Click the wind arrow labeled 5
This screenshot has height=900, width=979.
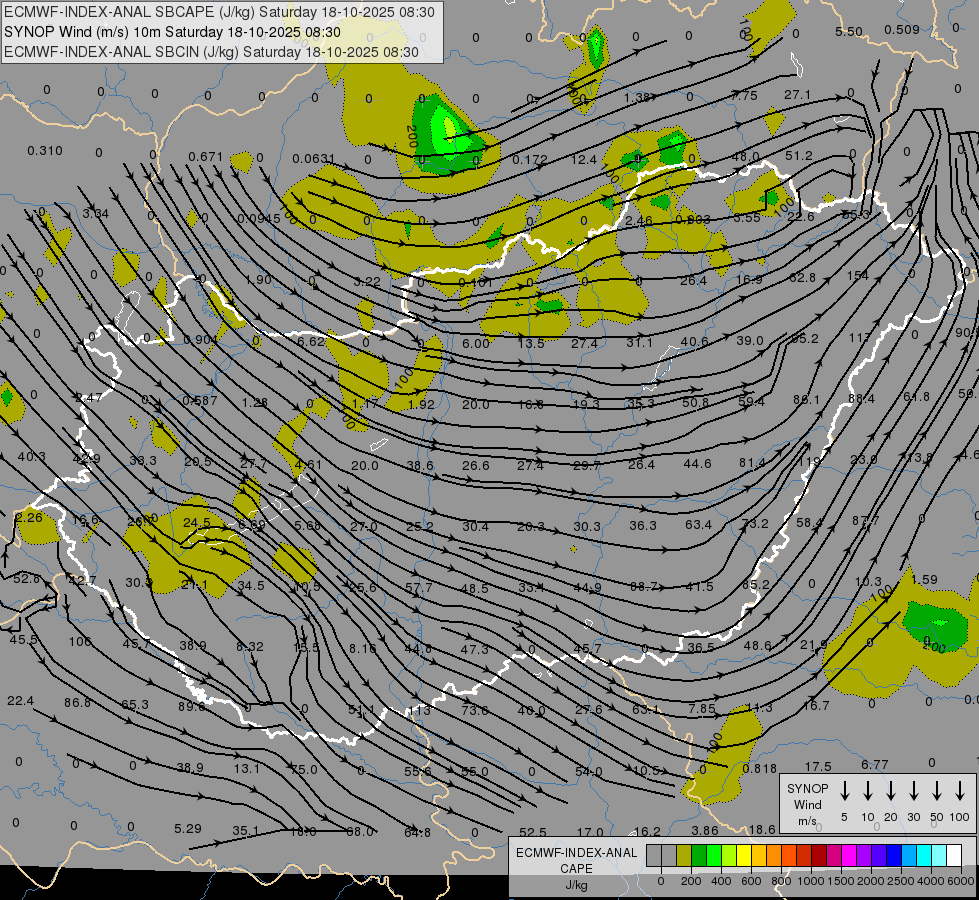[x=844, y=791]
